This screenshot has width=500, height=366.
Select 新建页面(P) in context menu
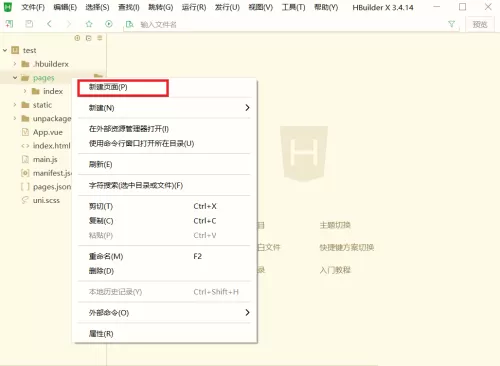click(108, 87)
